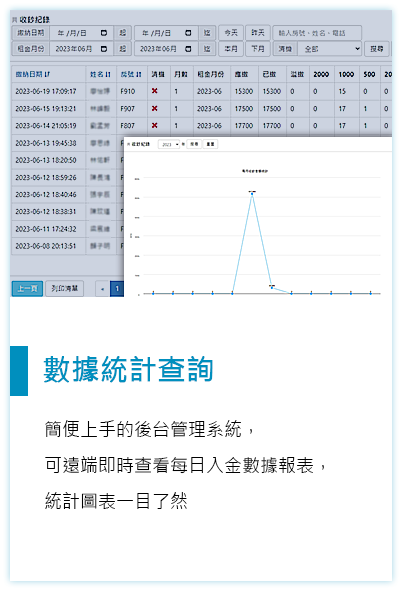
Task: Click timestamp 2023-06-12 18:59:26
Action: coord(46,177)
